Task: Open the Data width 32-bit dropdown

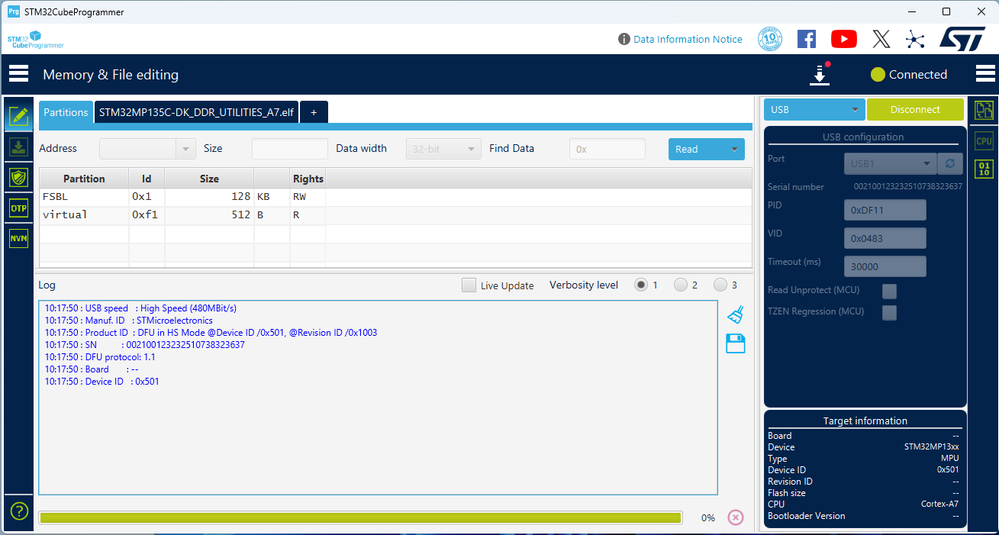Action: [443, 149]
